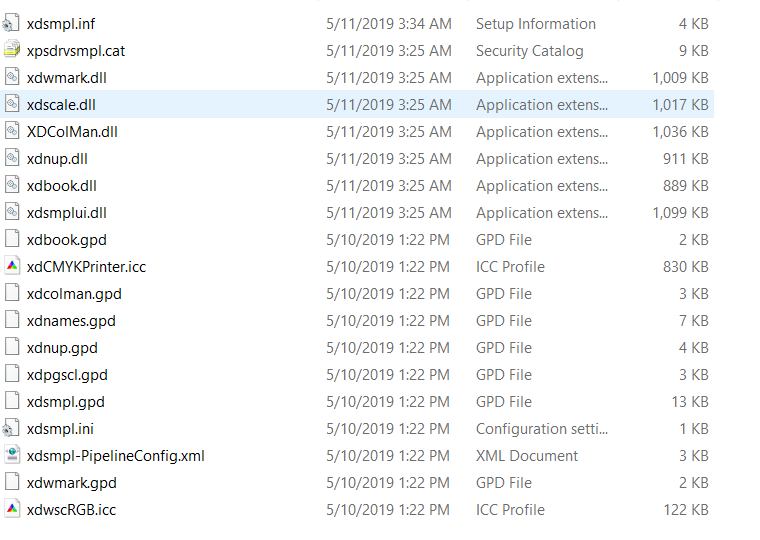The image size is (760, 540).
Task: Select the file named xdnup.dll
Action: [x=57, y=159]
